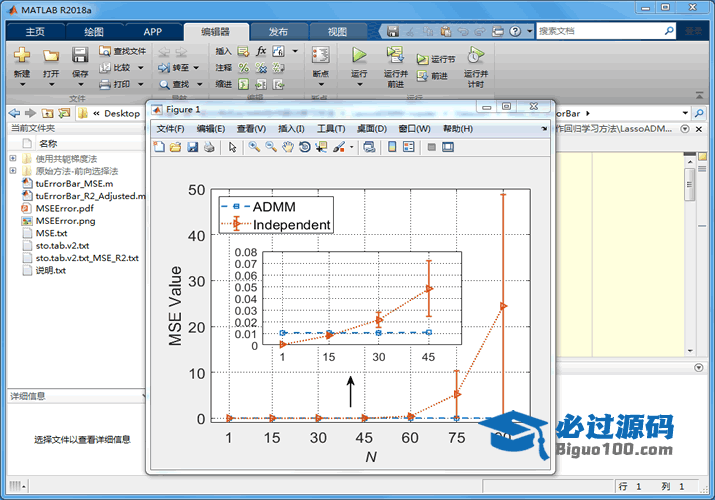Expand the 原始方法-前向选择法 folder

tap(13, 170)
